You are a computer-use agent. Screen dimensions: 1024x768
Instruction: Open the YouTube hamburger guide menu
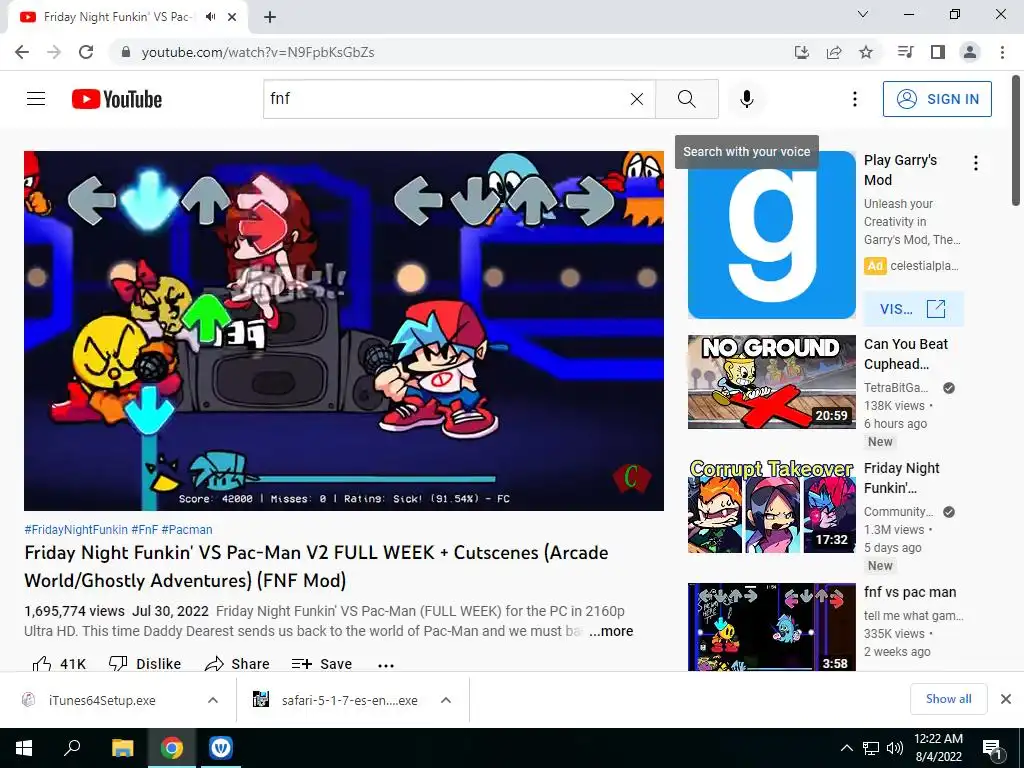(36, 99)
